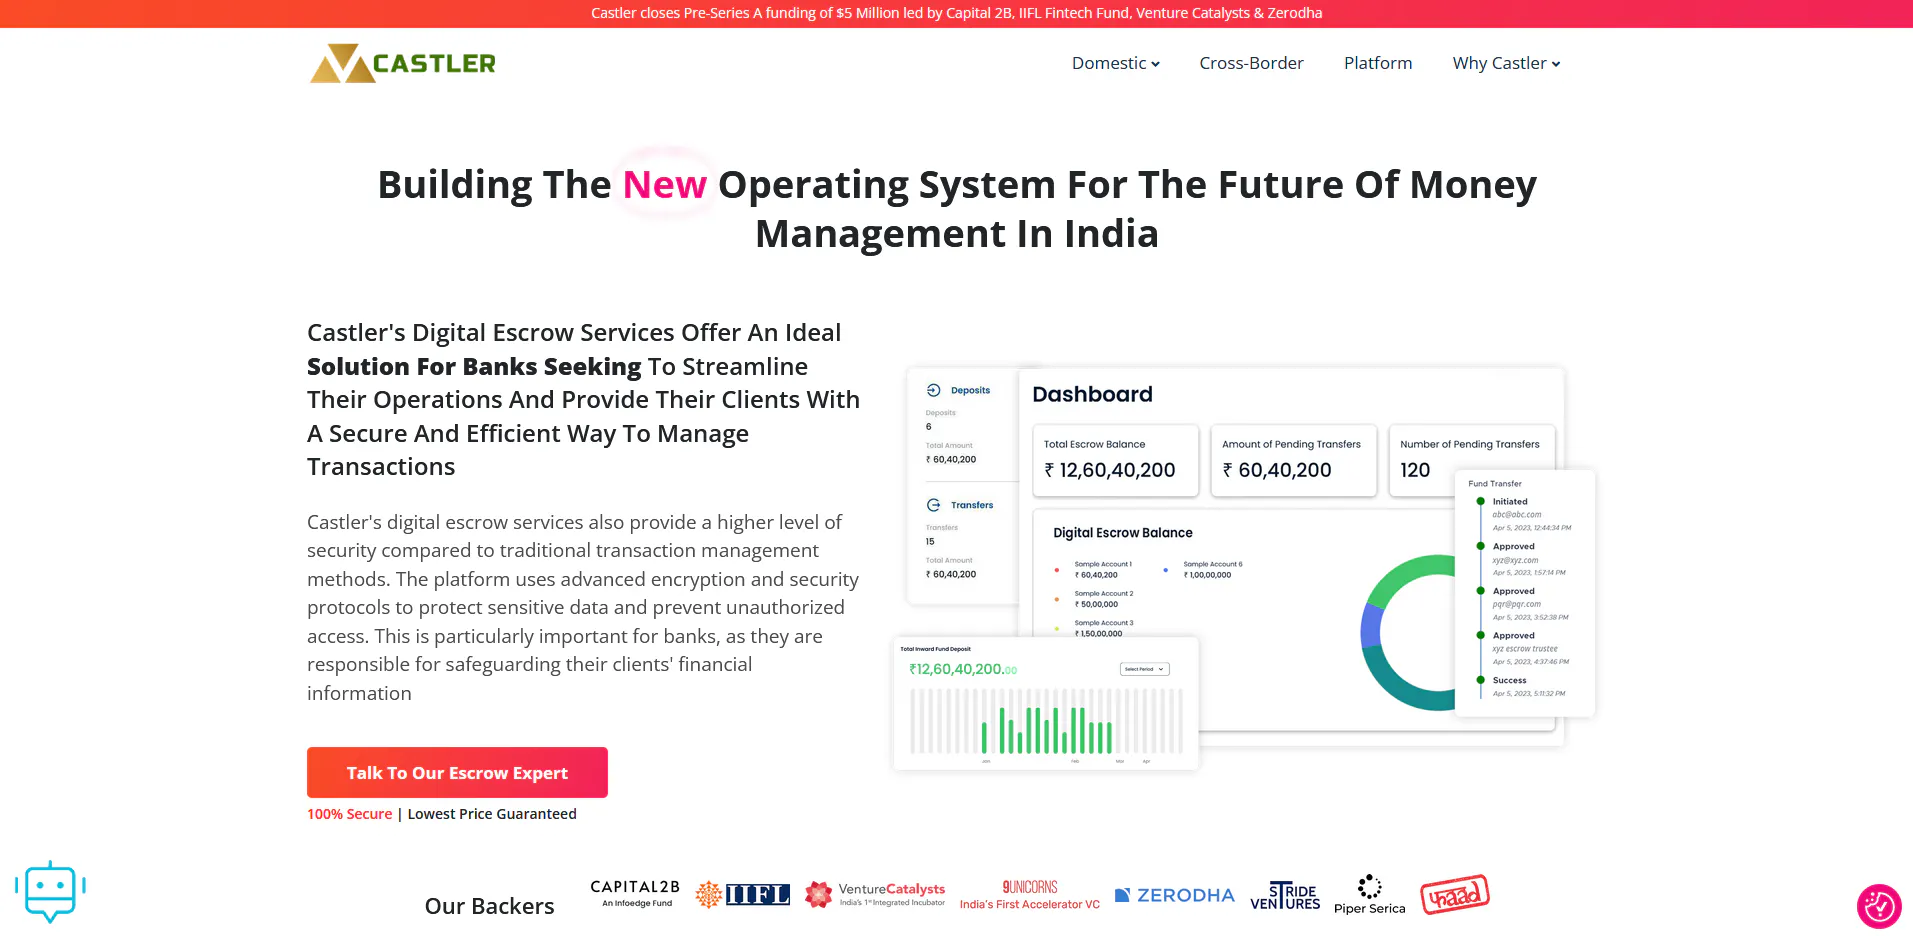Expand the Domestic dropdown menu

click(x=1116, y=63)
